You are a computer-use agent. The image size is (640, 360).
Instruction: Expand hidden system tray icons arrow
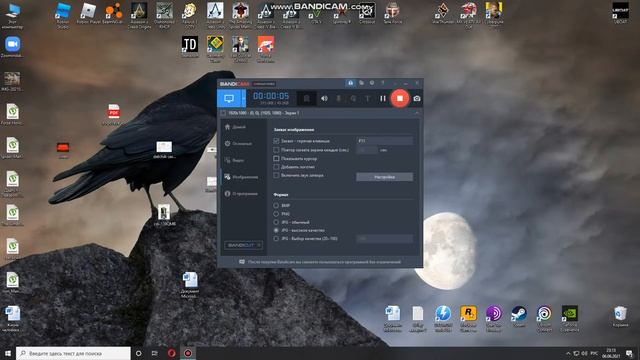point(568,353)
